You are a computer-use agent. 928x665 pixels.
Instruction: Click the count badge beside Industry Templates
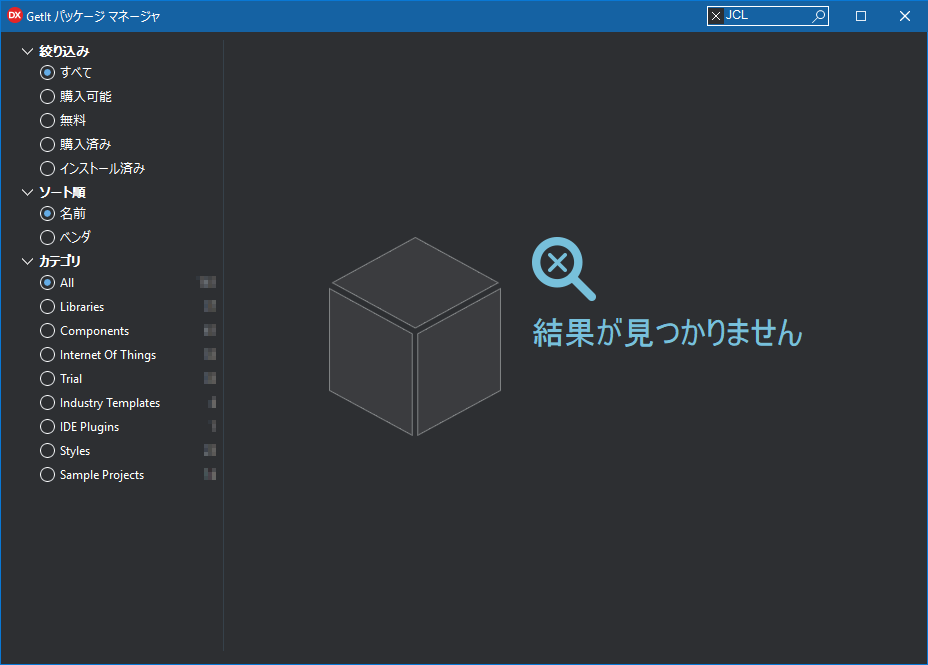[x=208, y=402]
